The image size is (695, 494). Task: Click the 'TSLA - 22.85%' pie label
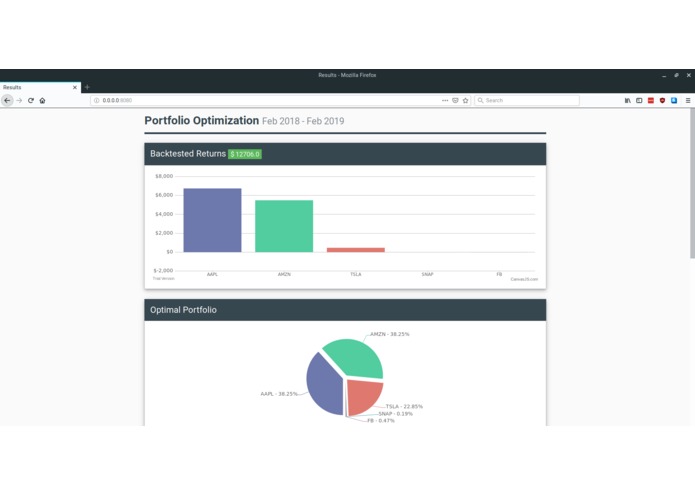pyautogui.click(x=404, y=406)
